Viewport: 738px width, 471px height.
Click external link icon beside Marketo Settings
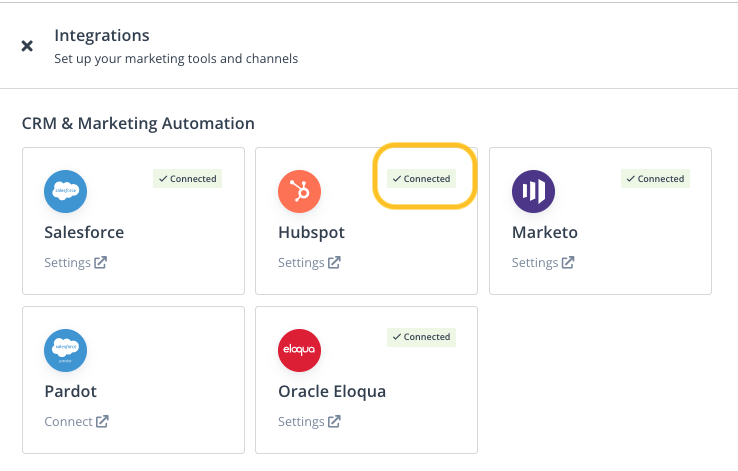pos(568,263)
